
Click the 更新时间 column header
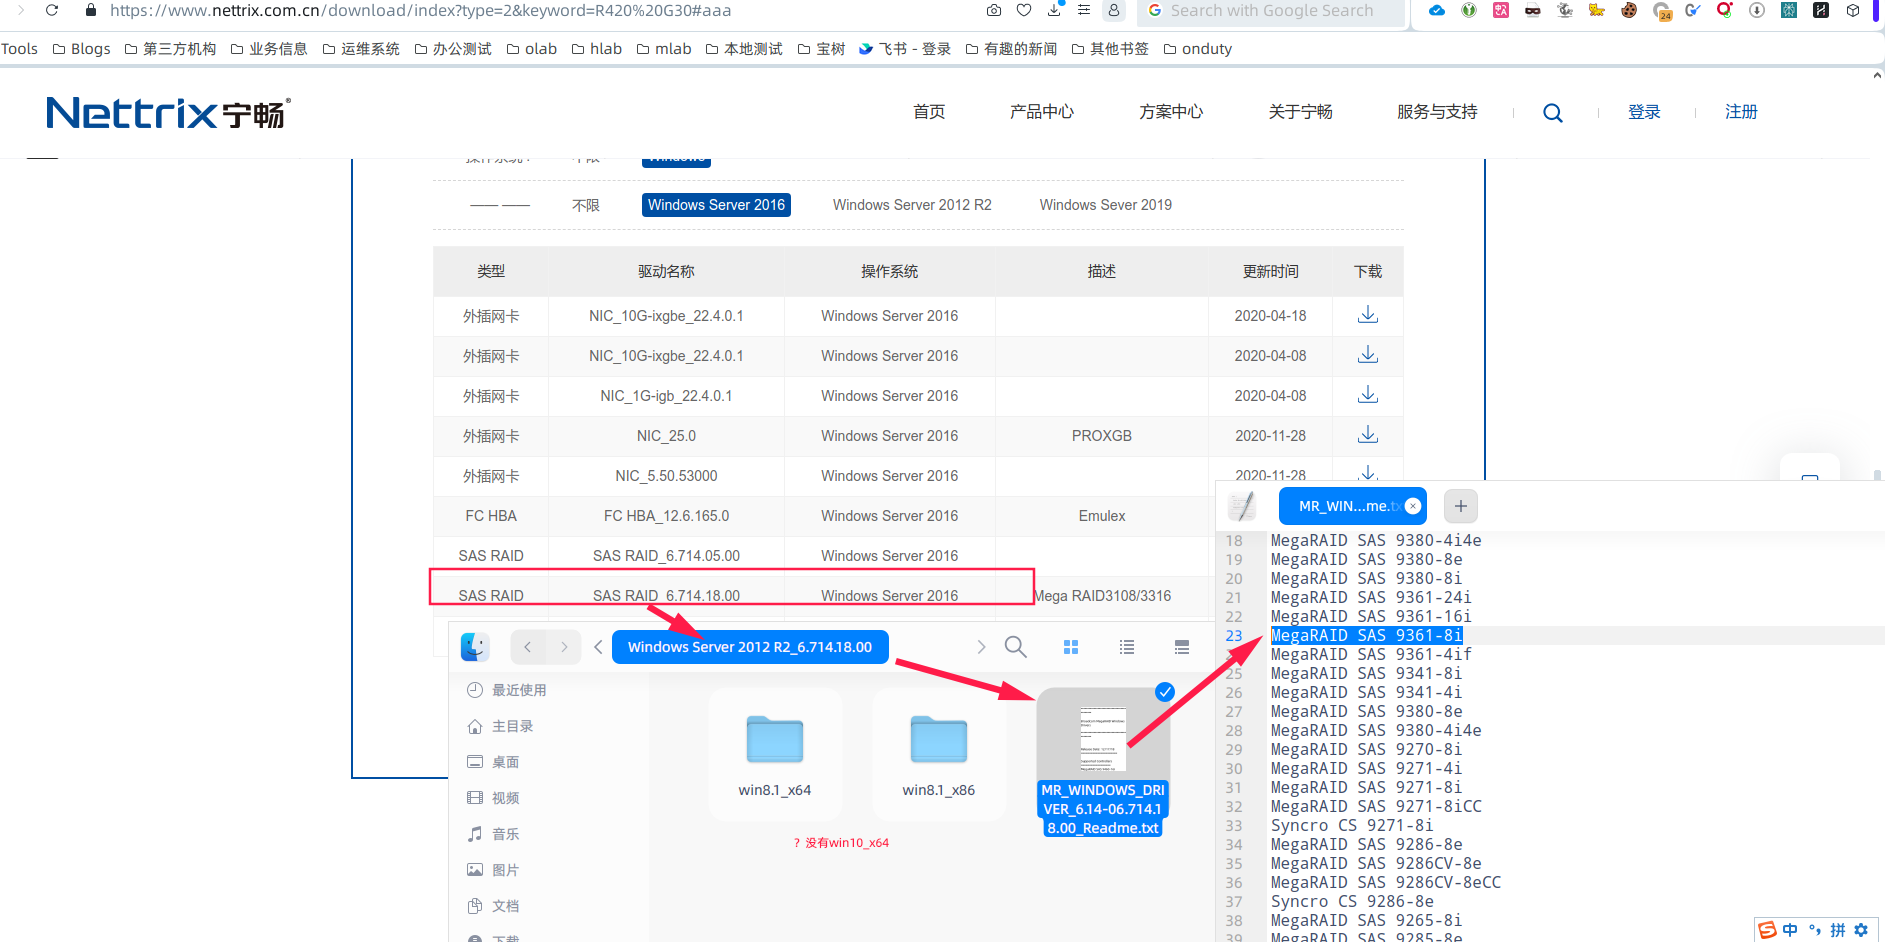[x=1270, y=271]
